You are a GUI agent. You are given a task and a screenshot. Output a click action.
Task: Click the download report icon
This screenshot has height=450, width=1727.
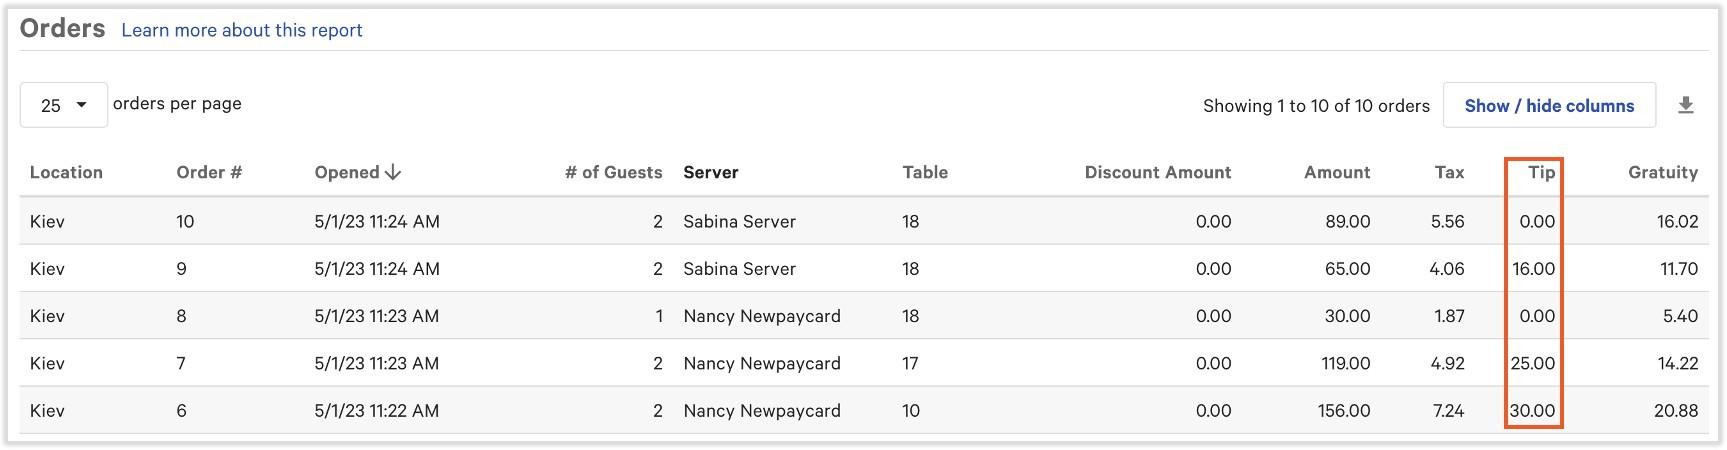click(1685, 105)
